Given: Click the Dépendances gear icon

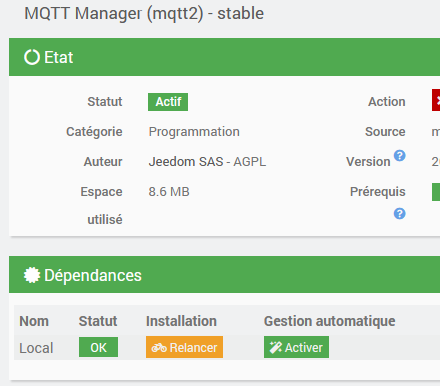Looking at the screenshot, I should (32, 275).
